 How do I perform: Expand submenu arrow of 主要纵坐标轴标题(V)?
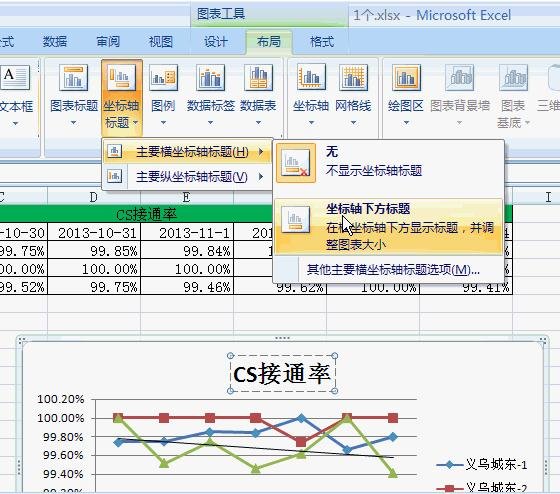[x=261, y=176]
